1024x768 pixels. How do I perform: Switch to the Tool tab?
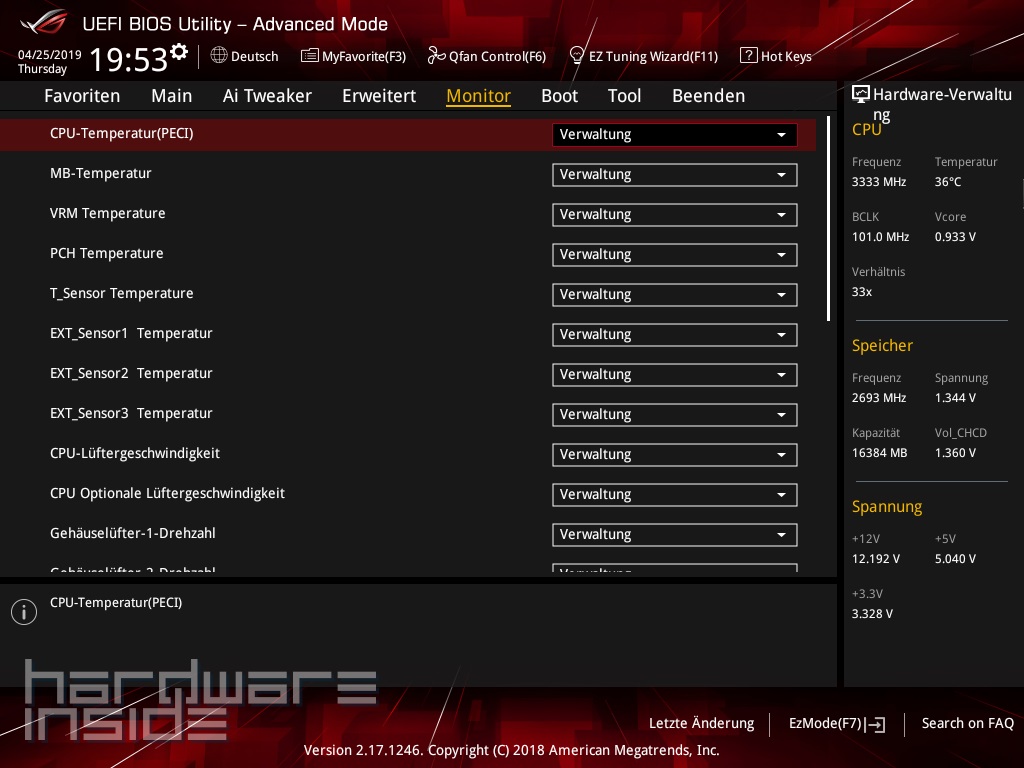[624, 96]
